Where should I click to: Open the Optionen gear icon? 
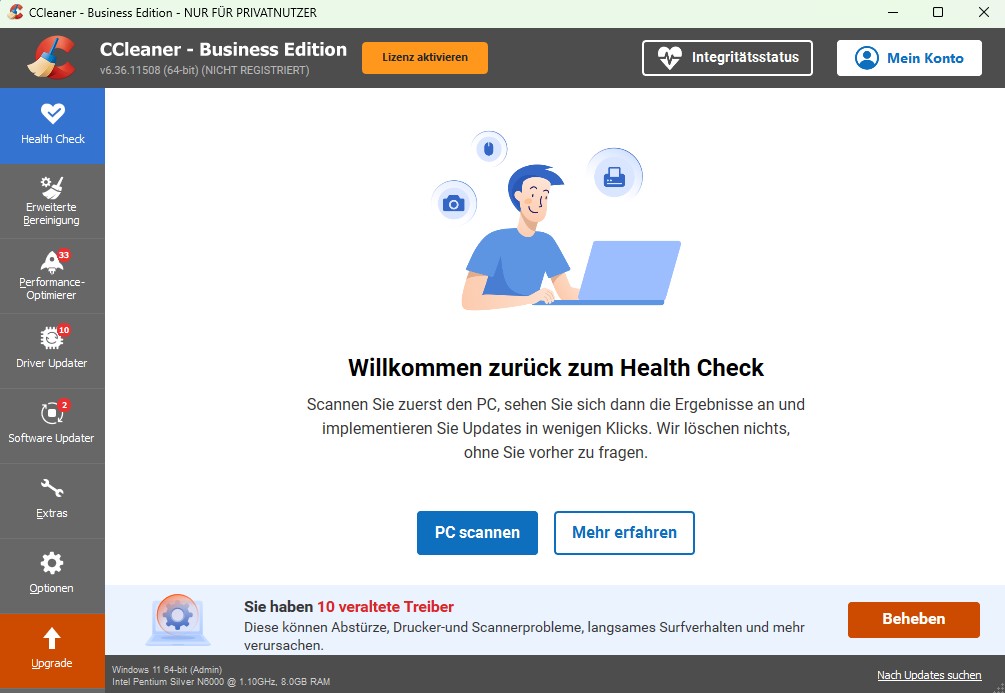(52, 563)
